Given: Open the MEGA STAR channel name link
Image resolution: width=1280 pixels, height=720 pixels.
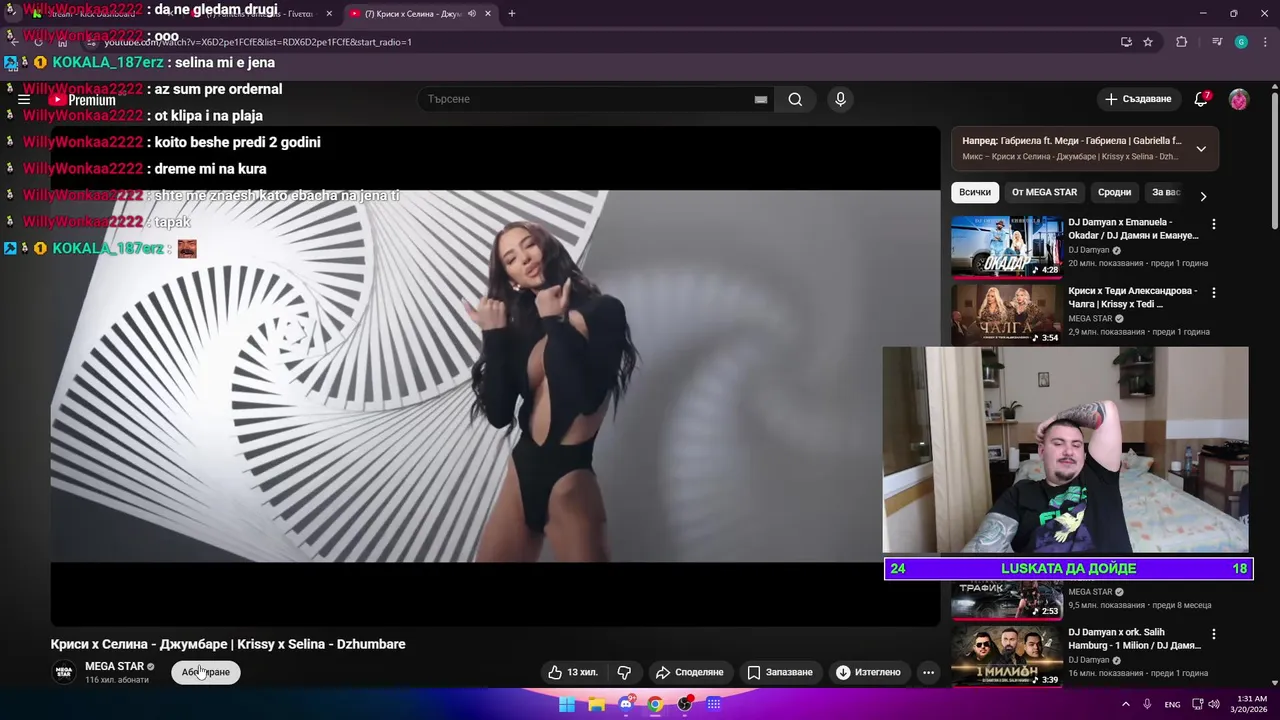Looking at the screenshot, I should pos(114,666).
